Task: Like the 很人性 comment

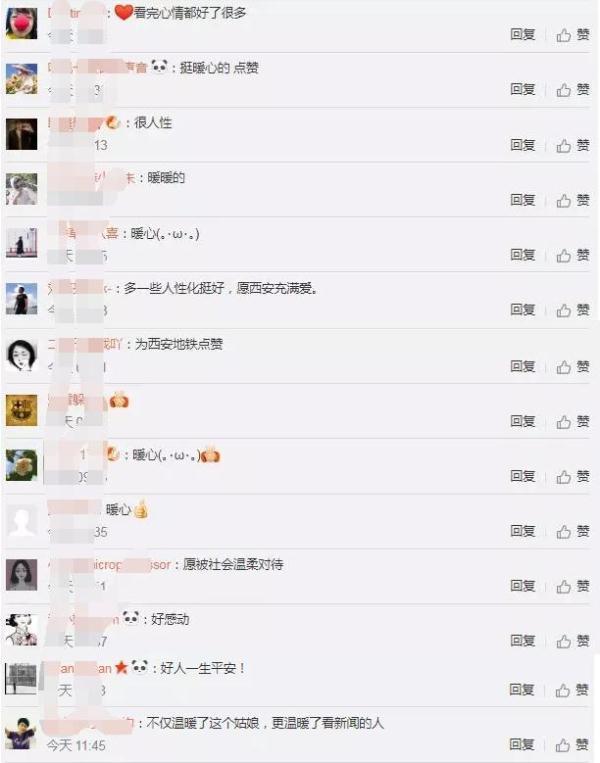Action: pyautogui.click(x=573, y=145)
